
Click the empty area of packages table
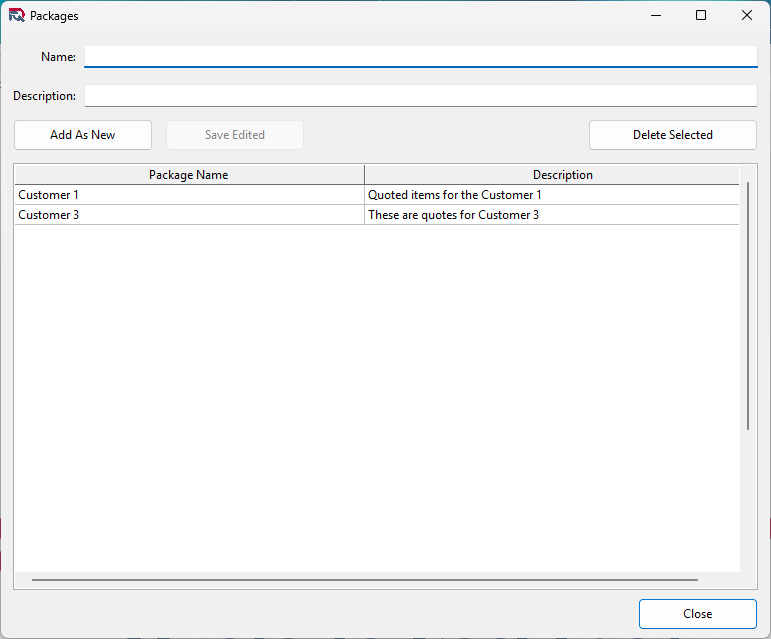[376, 400]
